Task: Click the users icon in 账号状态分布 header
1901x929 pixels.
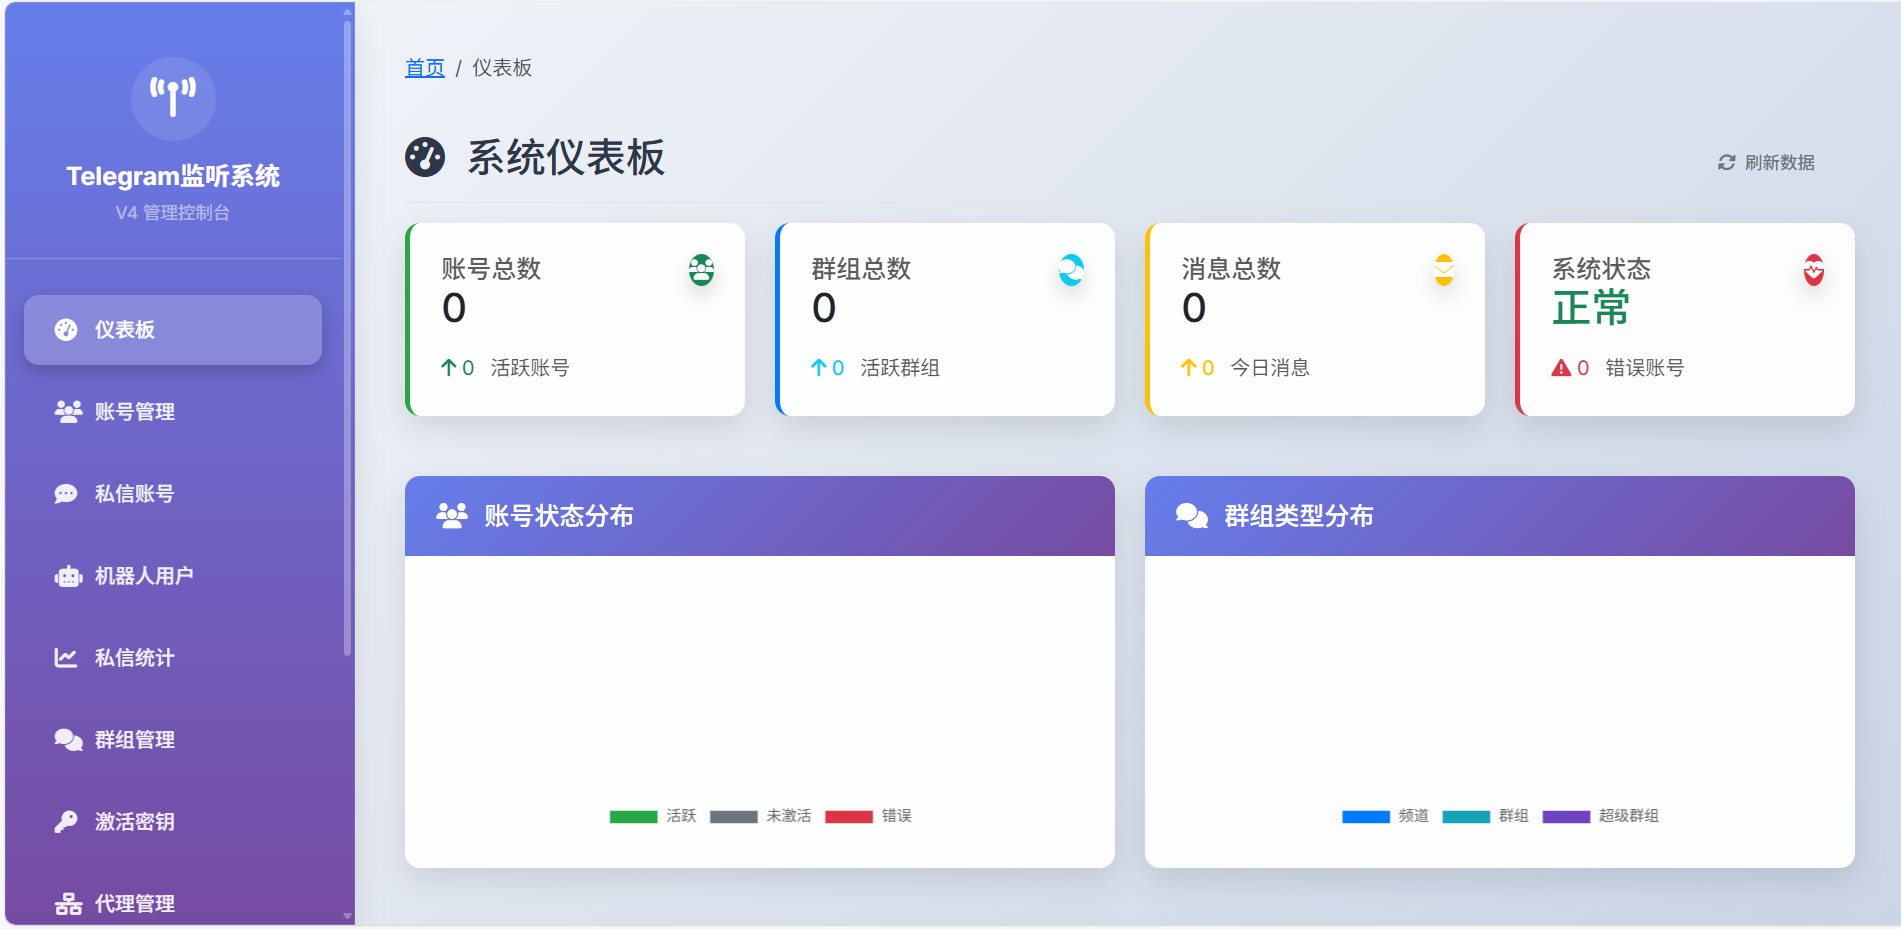Action: (x=452, y=516)
